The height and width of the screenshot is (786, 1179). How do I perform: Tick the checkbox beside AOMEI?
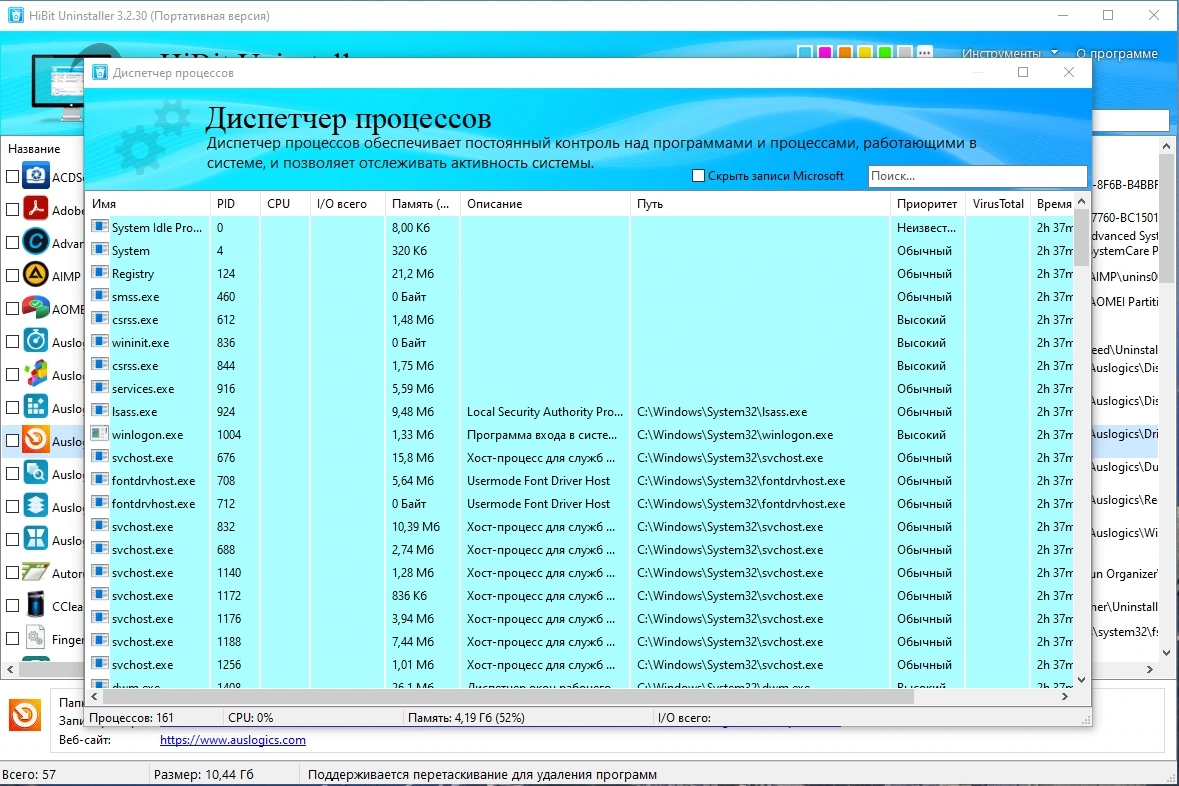pyautogui.click(x=12, y=308)
